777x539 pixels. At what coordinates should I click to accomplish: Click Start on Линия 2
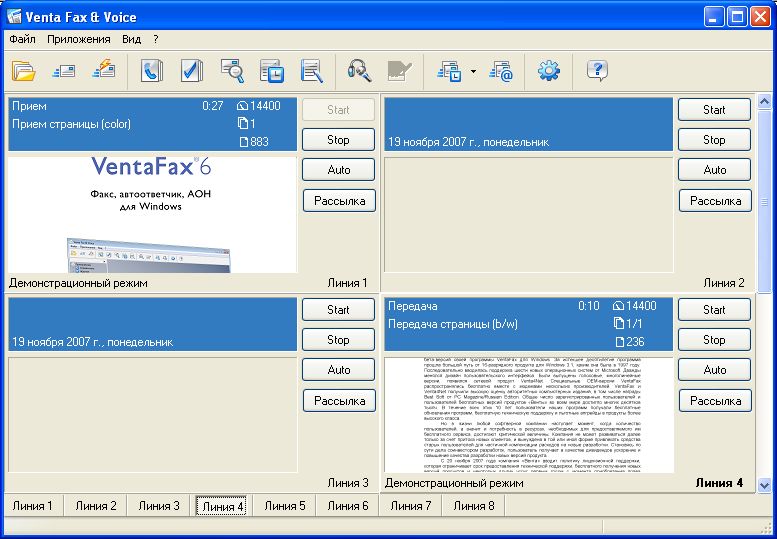click(x=714, y=109)
